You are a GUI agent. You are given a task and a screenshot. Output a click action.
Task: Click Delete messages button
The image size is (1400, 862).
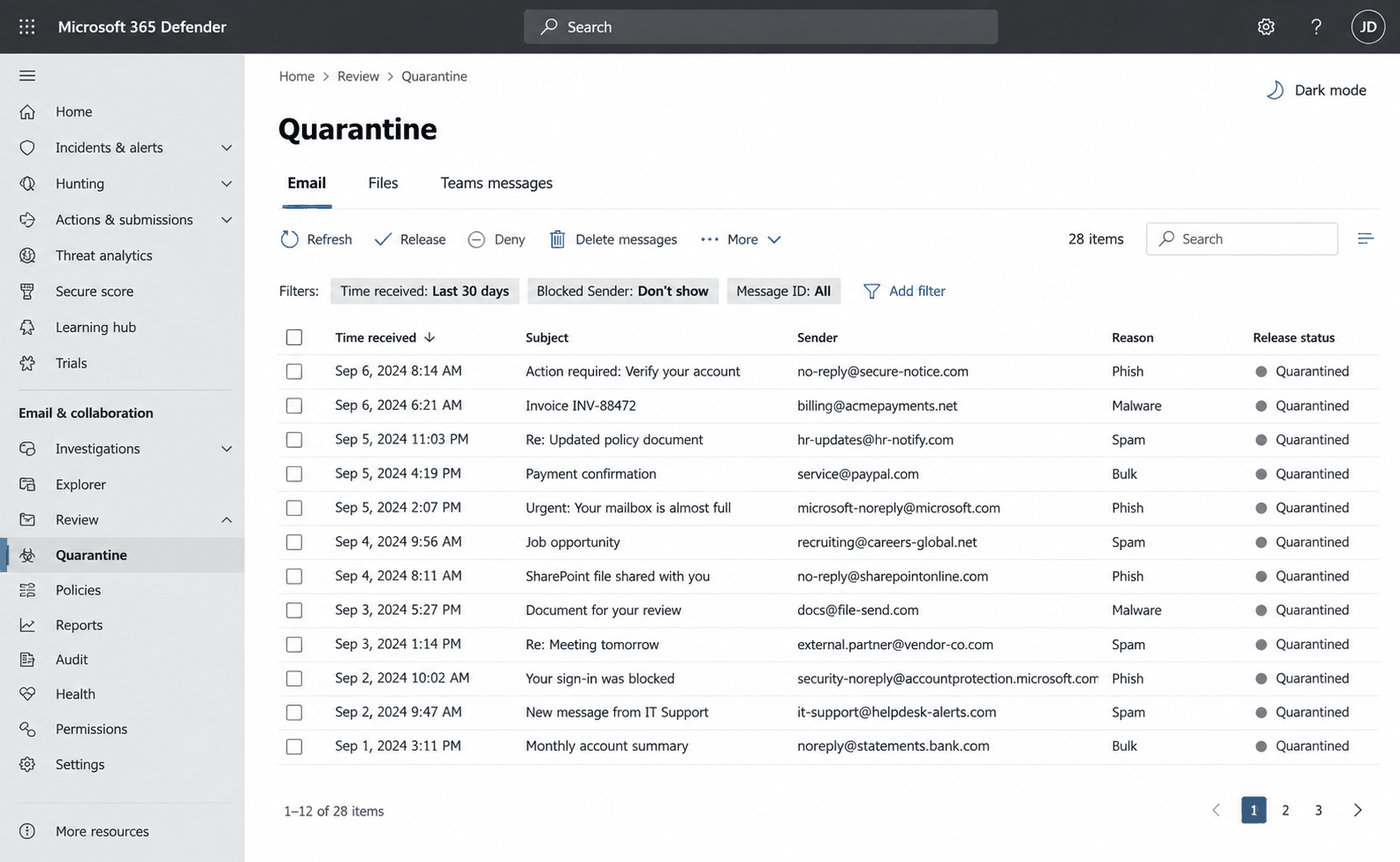[613, 239]
